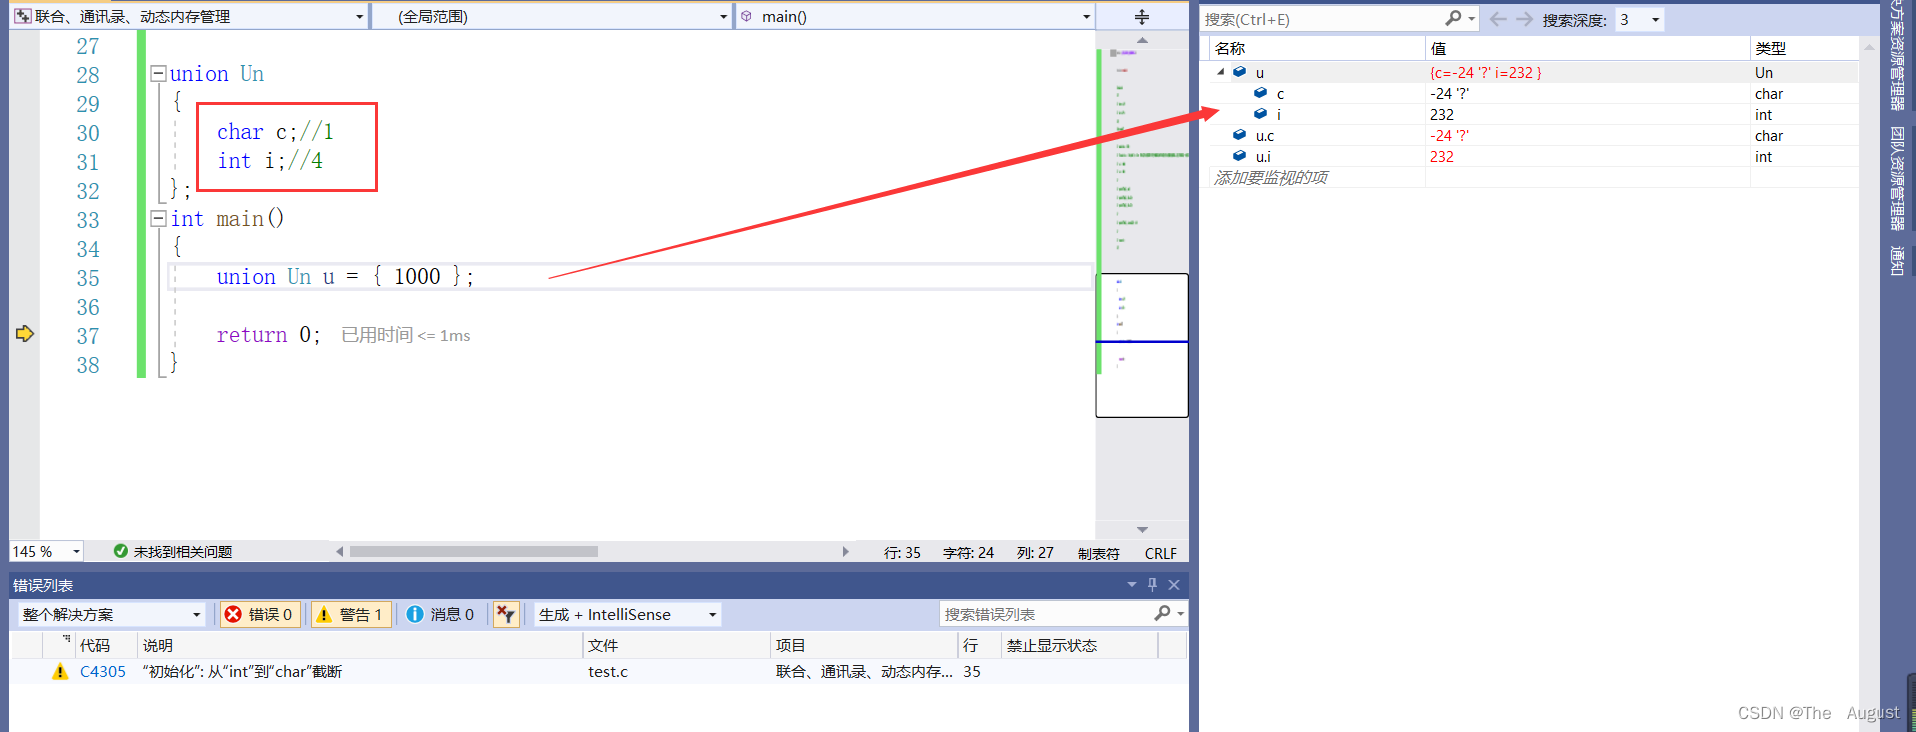Viewport: 1916px width, 732px height.
Task: Sort the error list by 文件 column
Action: point(676,645)
